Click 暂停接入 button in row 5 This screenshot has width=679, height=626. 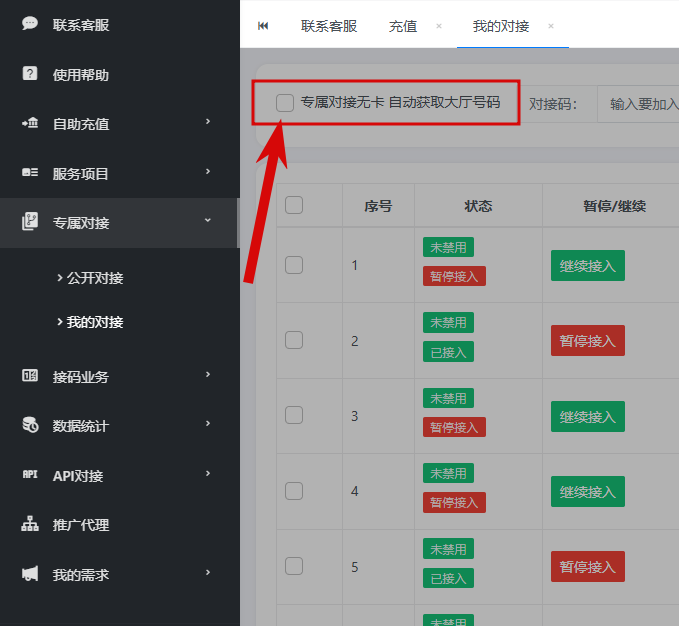588,566
